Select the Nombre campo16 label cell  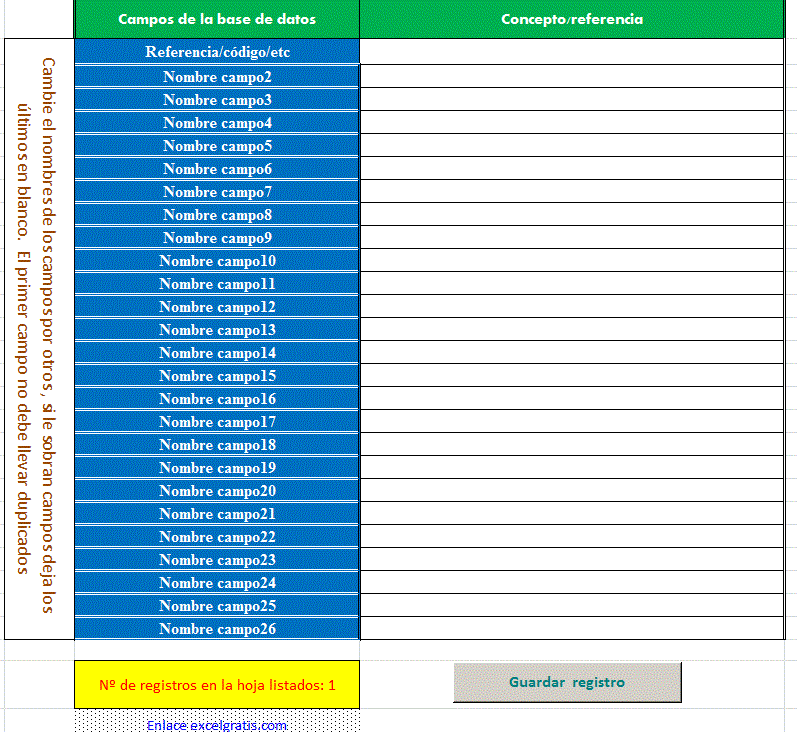coord(217,398)
